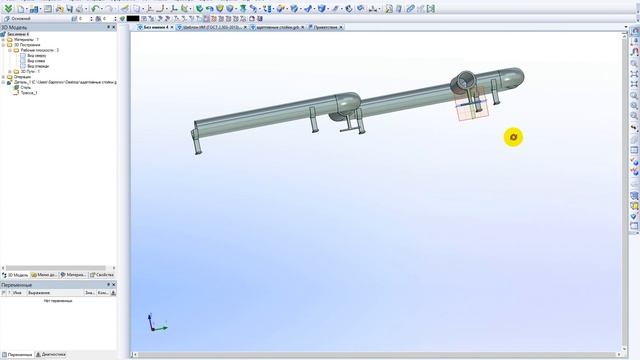The width and height of the screenshot is (640, 360).
Task: Select the Трасса_1 tree item
Action: click(x=29, y=93)
